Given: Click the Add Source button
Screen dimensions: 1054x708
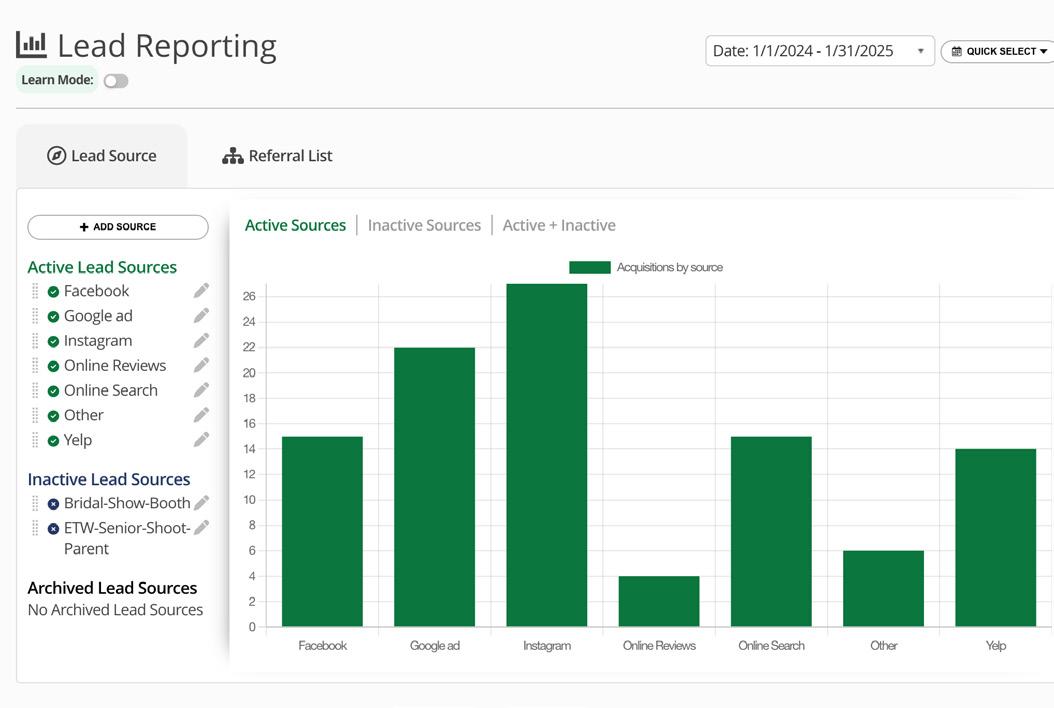Looking at the screenshot, I should [118, 227].
